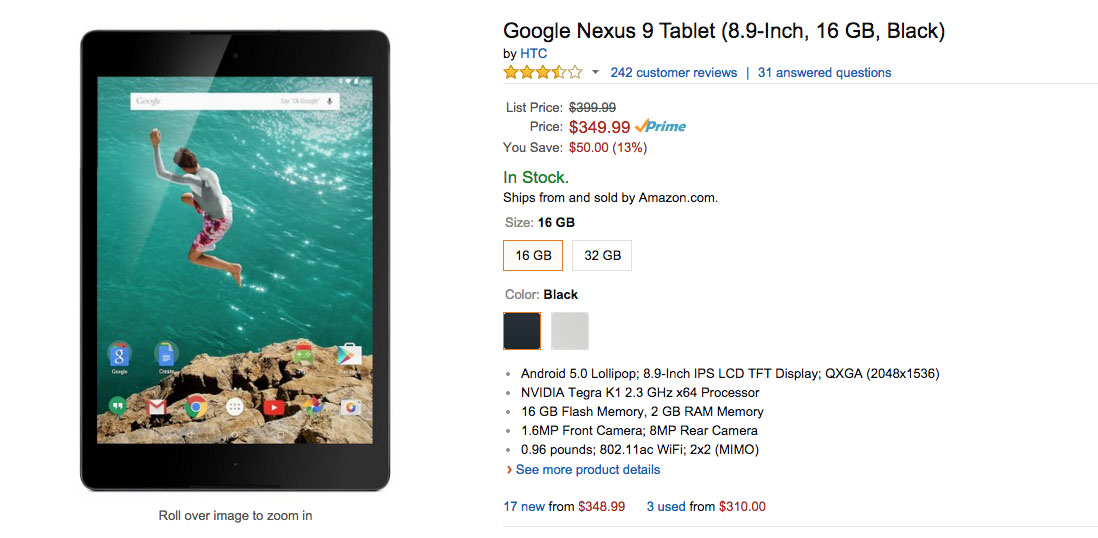Click the Google search app icon on tablet
Viewport: 1098px width, 538px height.
point(119,354)
